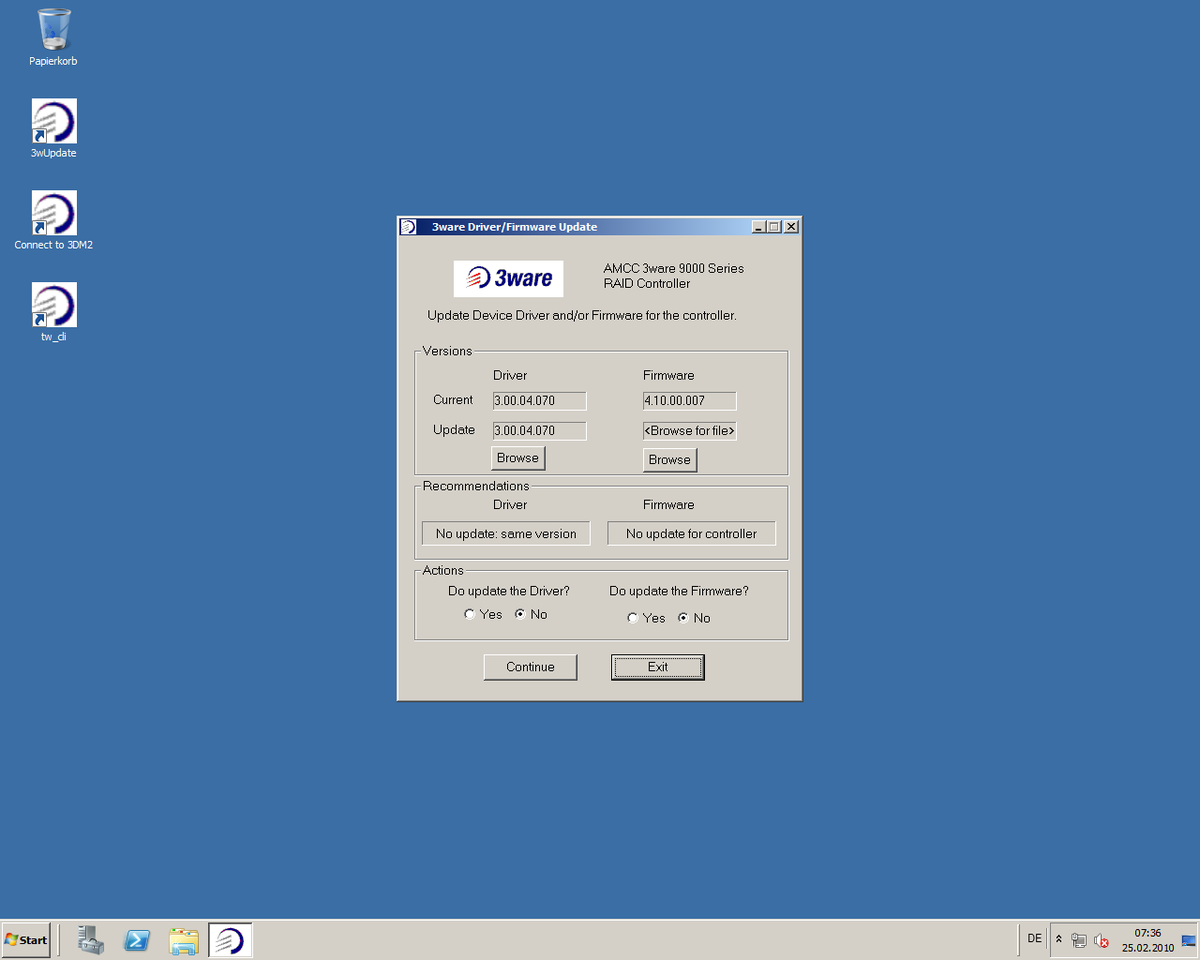The height and width of the screenshot is (960, 1200).
Task: Click the 'No update for controller' recommendation
Action: (x=691, y=534)
